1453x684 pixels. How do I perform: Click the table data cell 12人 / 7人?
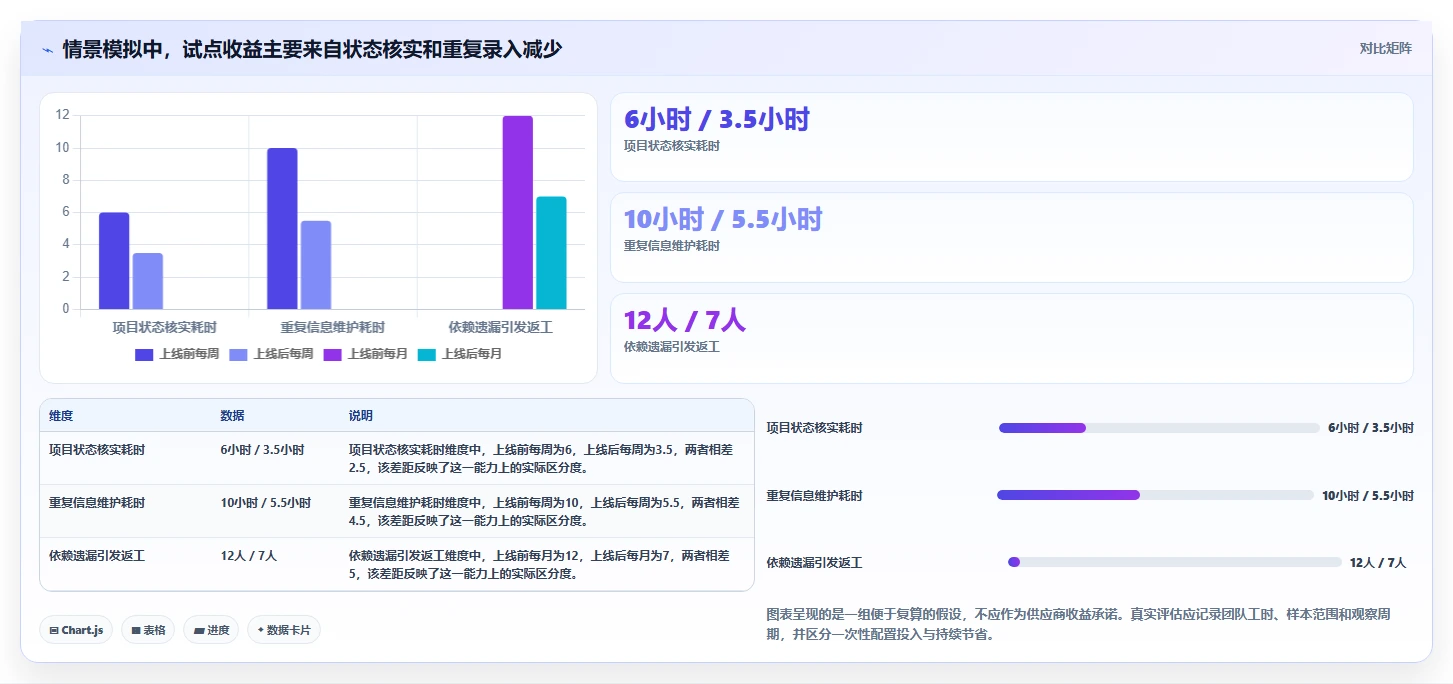pos(249,556)
